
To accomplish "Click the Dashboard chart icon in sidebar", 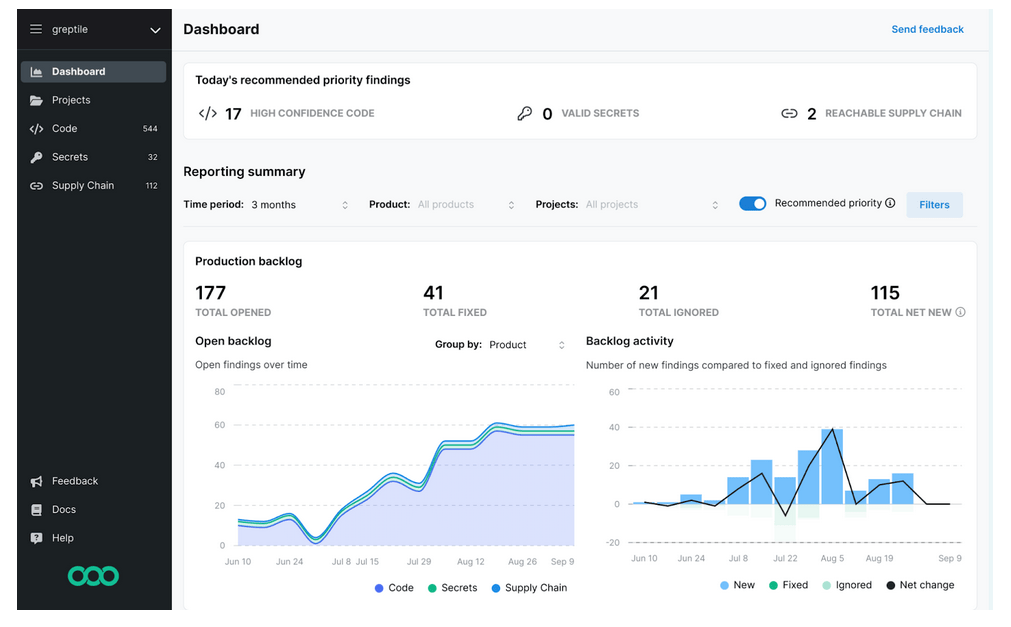I will tap(37, 72).
